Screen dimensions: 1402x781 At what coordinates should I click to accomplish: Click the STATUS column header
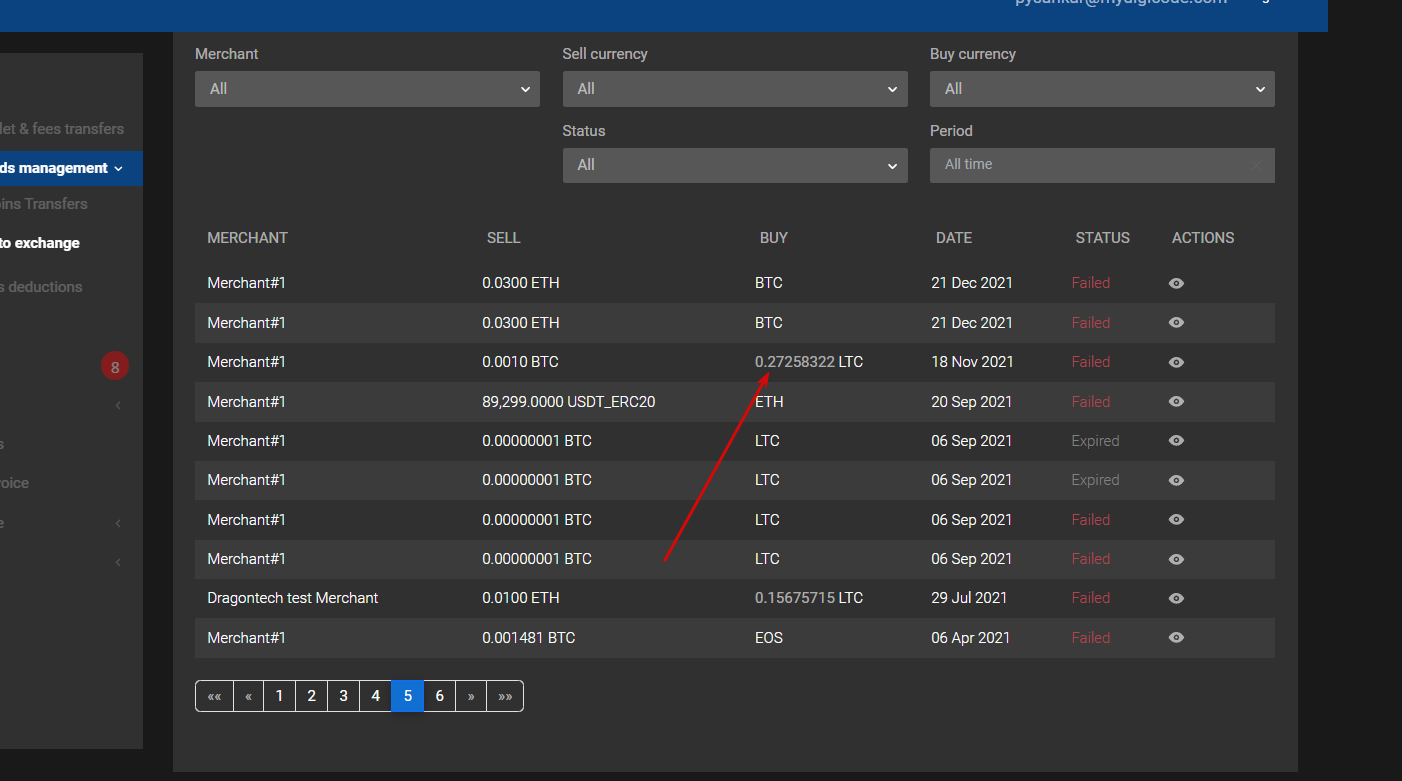click(1103, 238)
